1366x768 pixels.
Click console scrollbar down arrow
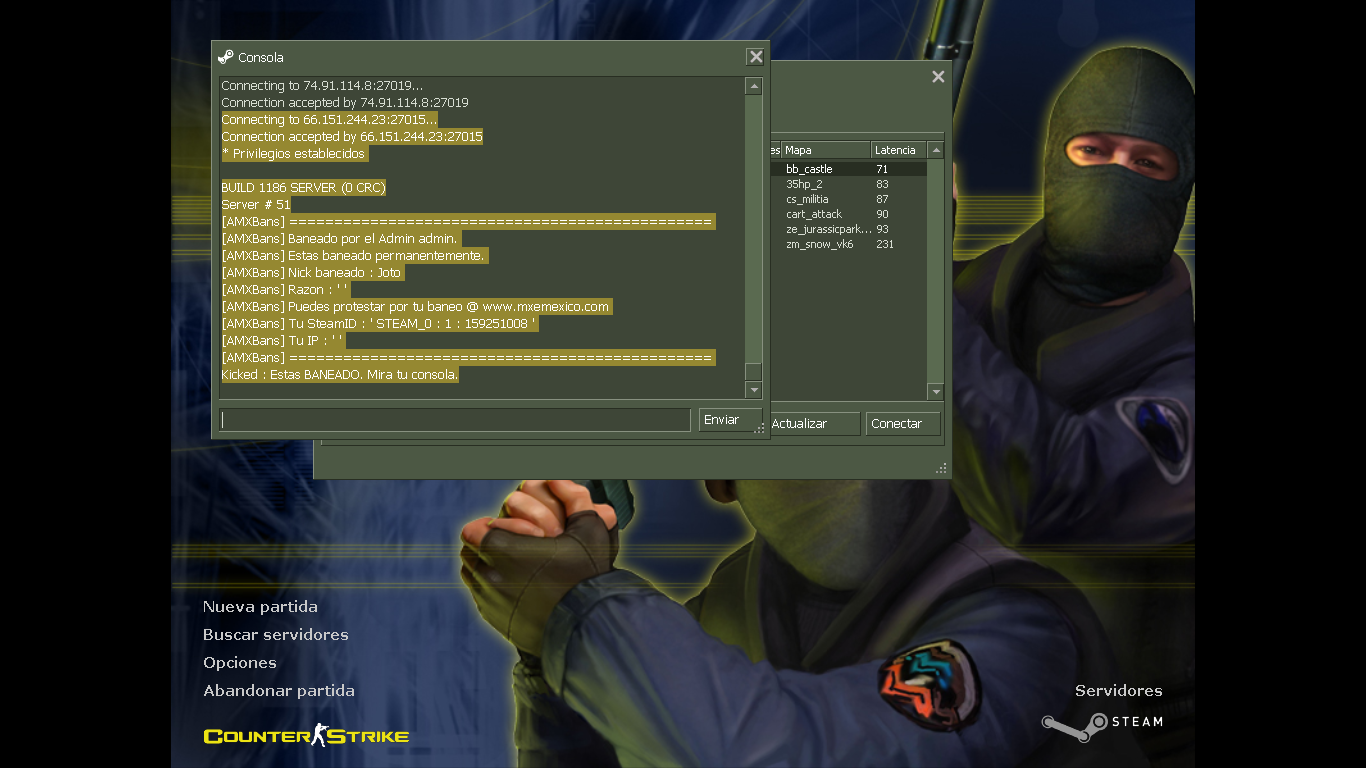(x=754, y=390)
